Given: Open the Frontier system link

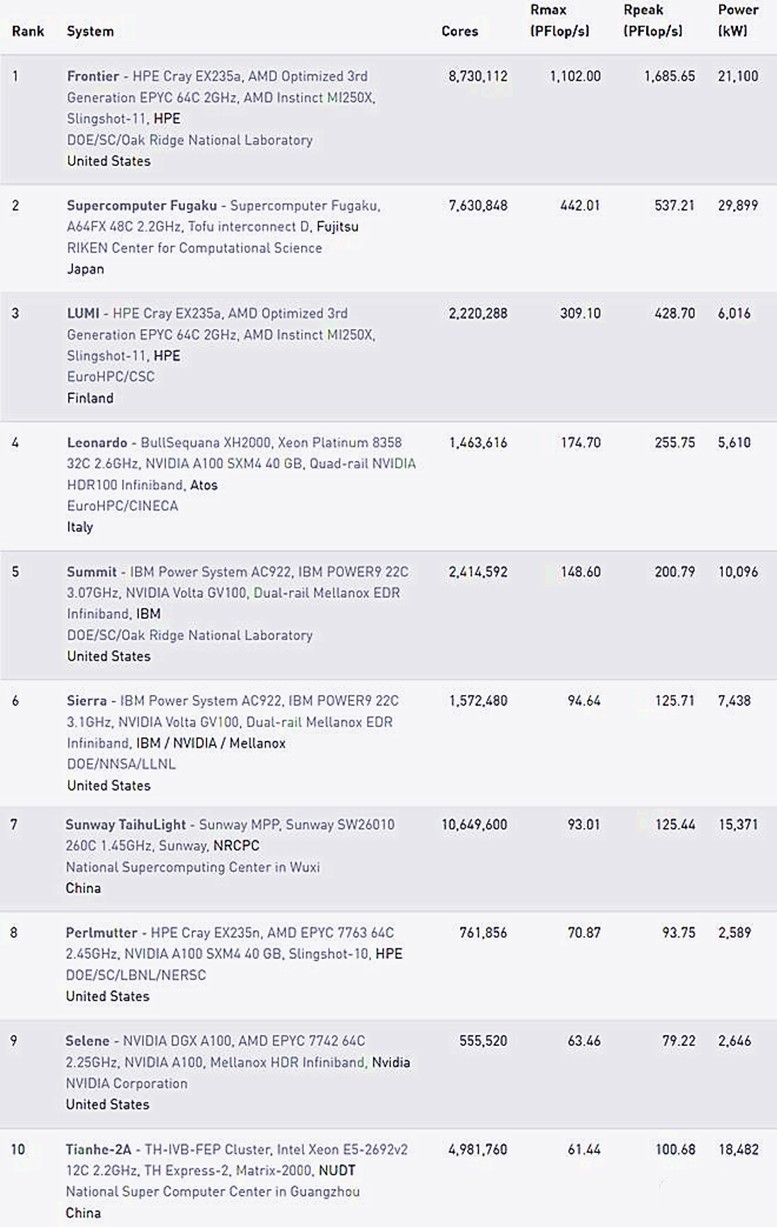Looking at the screenshot, I should 93,76.
